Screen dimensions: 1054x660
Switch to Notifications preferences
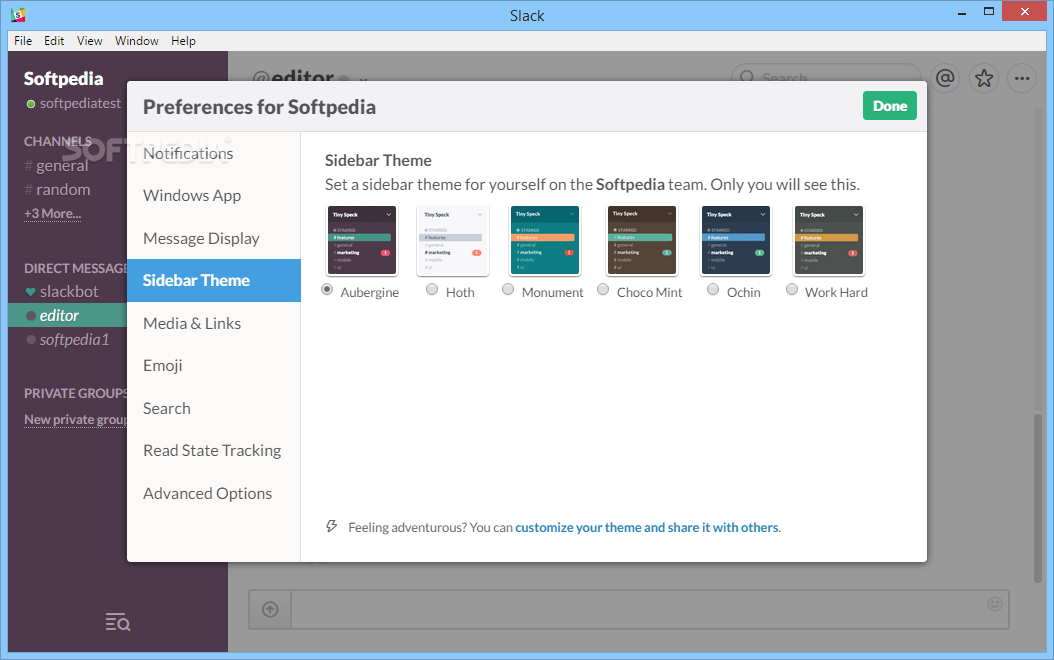(x=214, y=153)
